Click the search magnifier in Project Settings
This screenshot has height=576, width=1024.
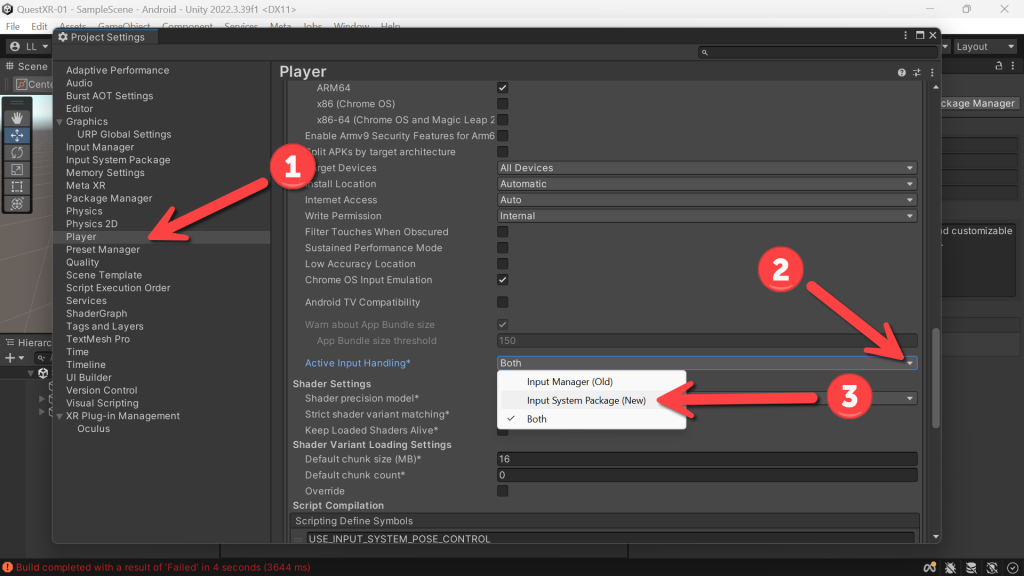(x=705, y=52)
